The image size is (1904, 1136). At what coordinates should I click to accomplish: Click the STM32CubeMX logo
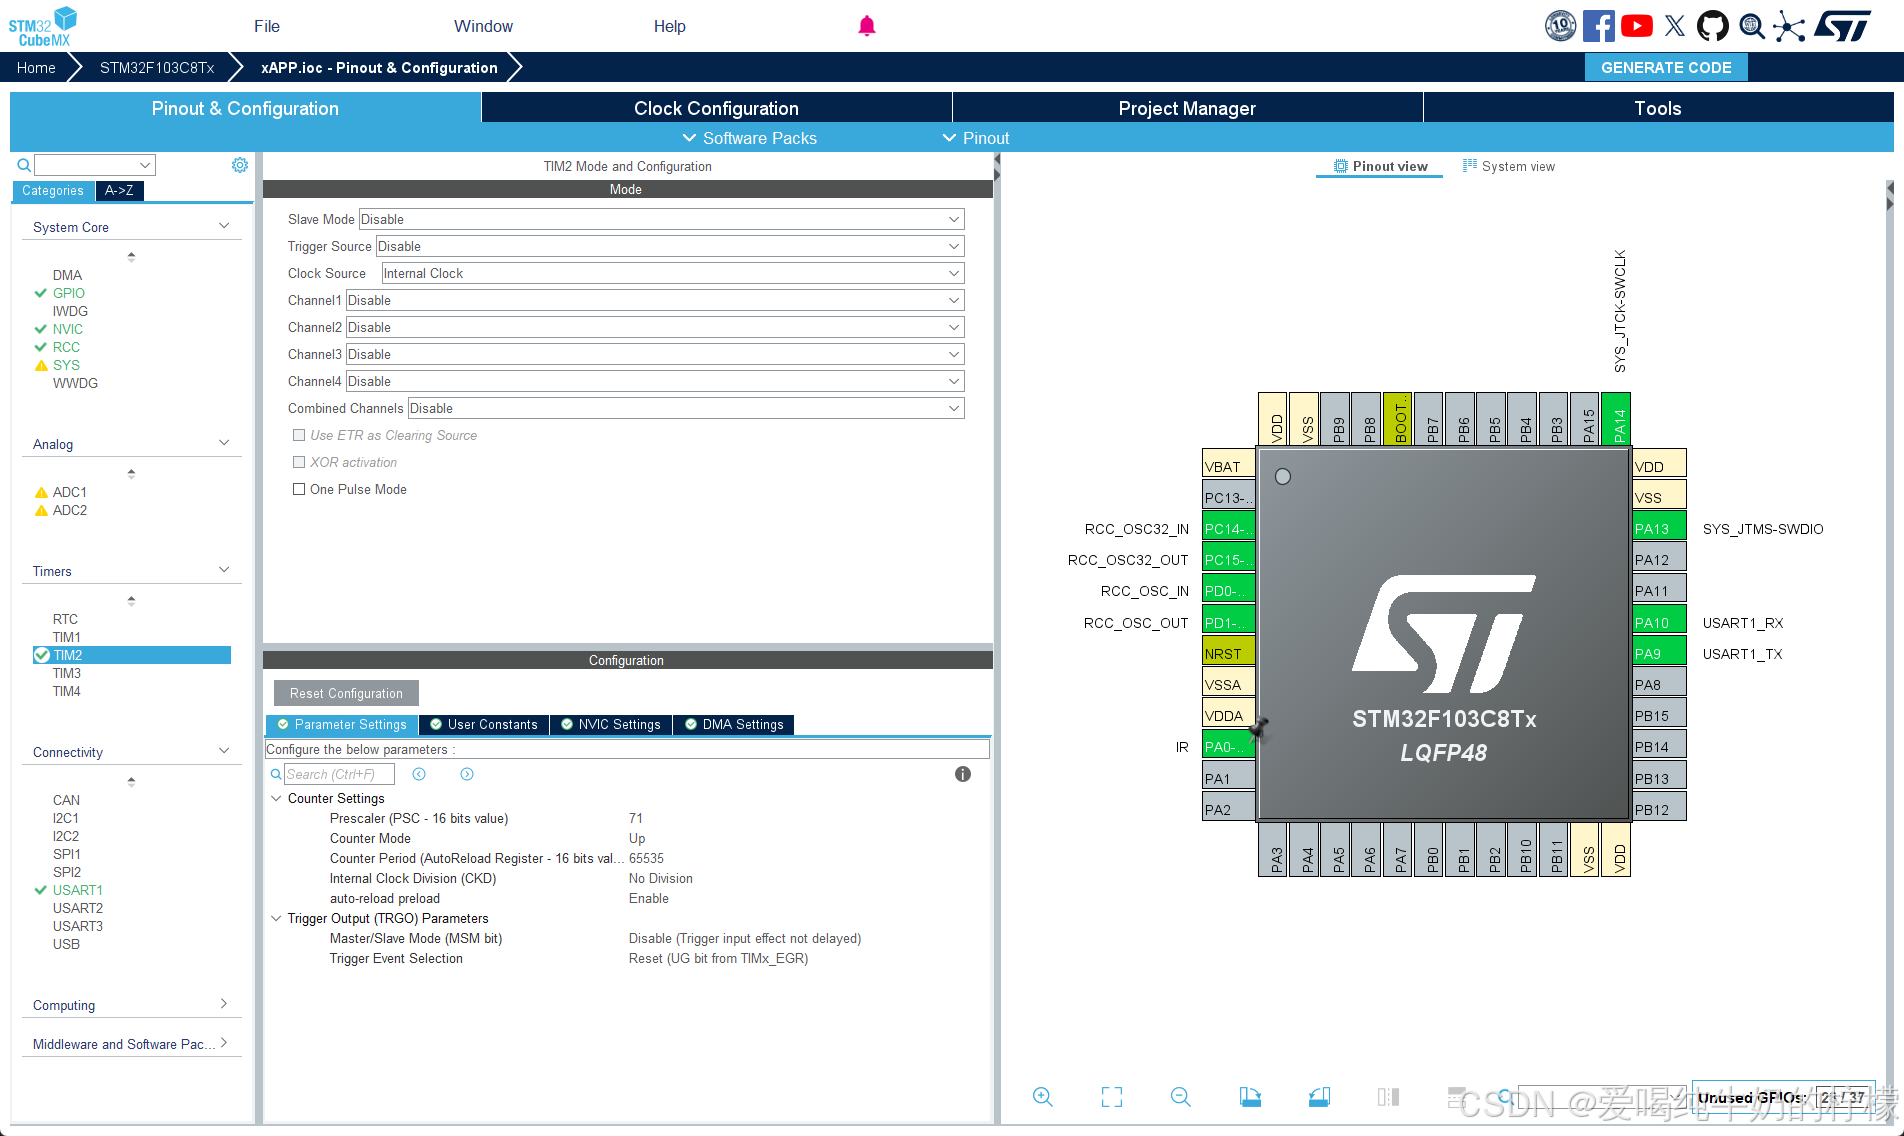coord(43,27)
